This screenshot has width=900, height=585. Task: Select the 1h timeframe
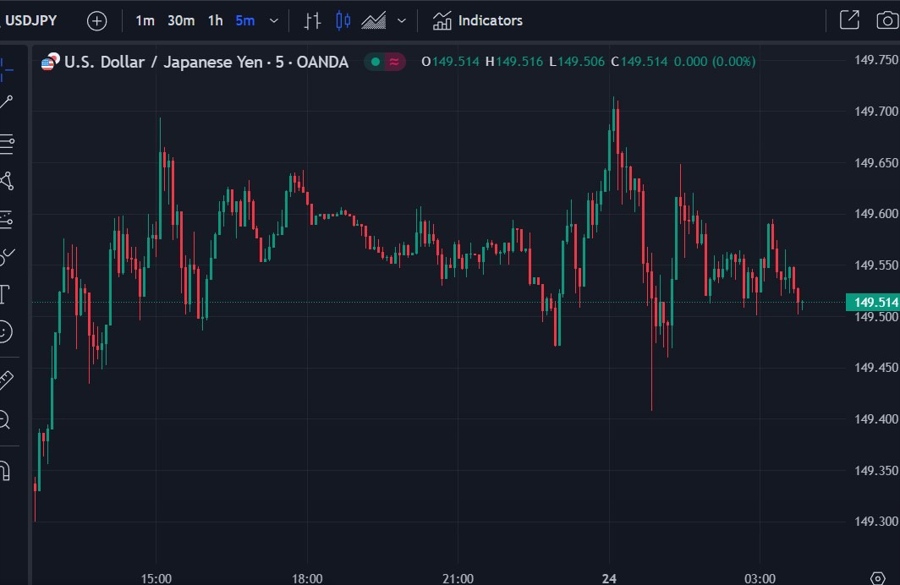click(215, 21)
